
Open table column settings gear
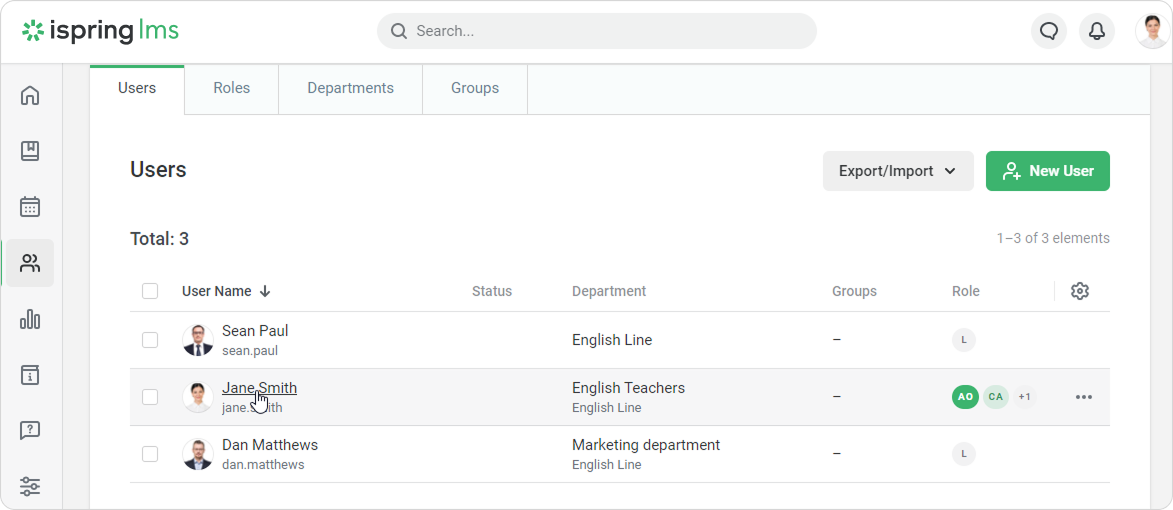coord(1079,291)
